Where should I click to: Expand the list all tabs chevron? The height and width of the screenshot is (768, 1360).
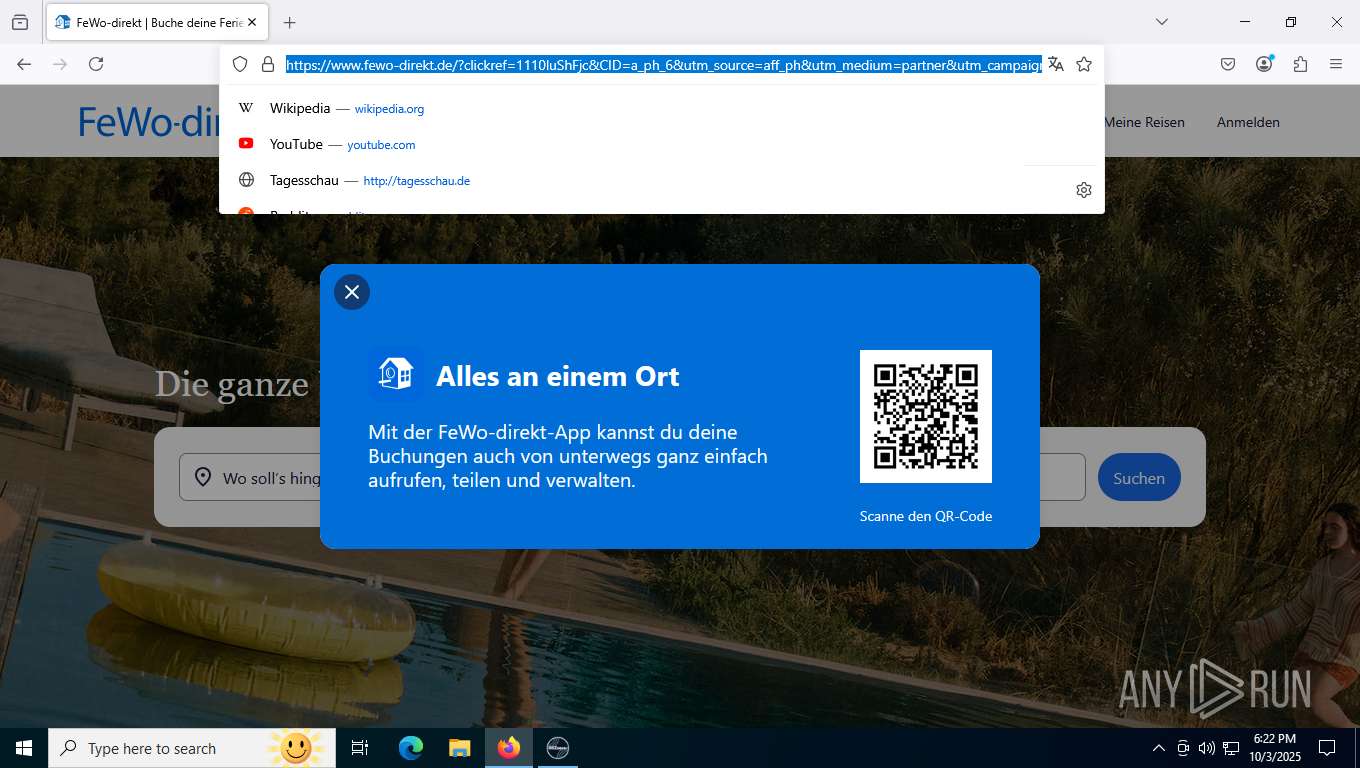(1162, 22)
